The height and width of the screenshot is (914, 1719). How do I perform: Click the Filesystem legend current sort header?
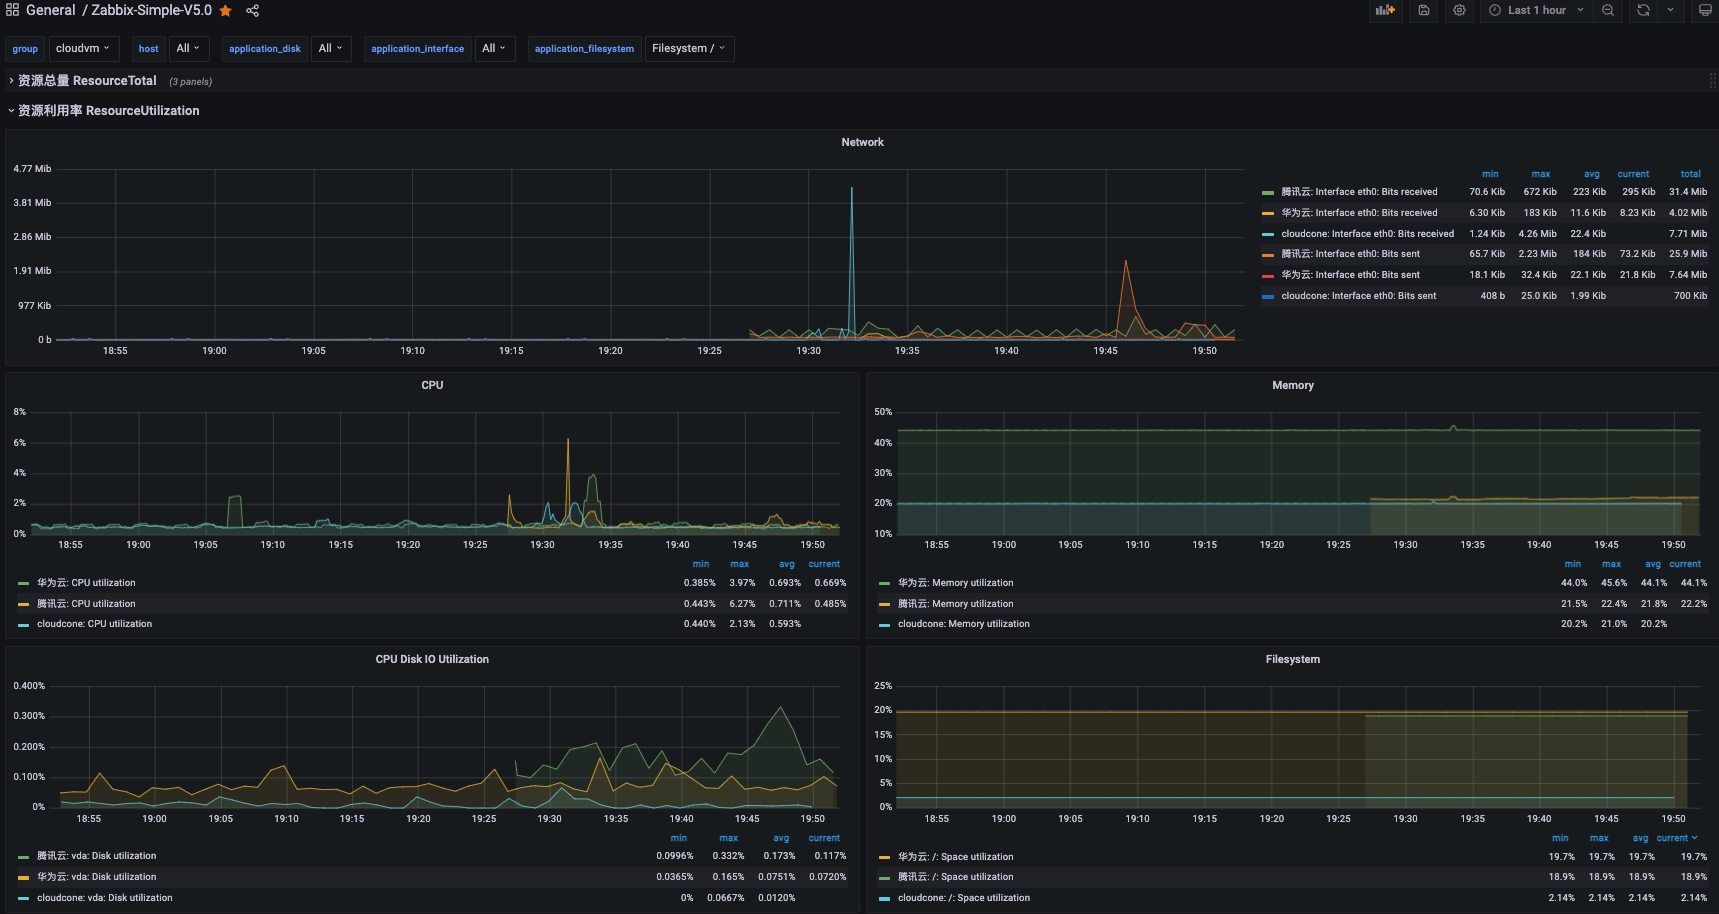click(1677, 838)
